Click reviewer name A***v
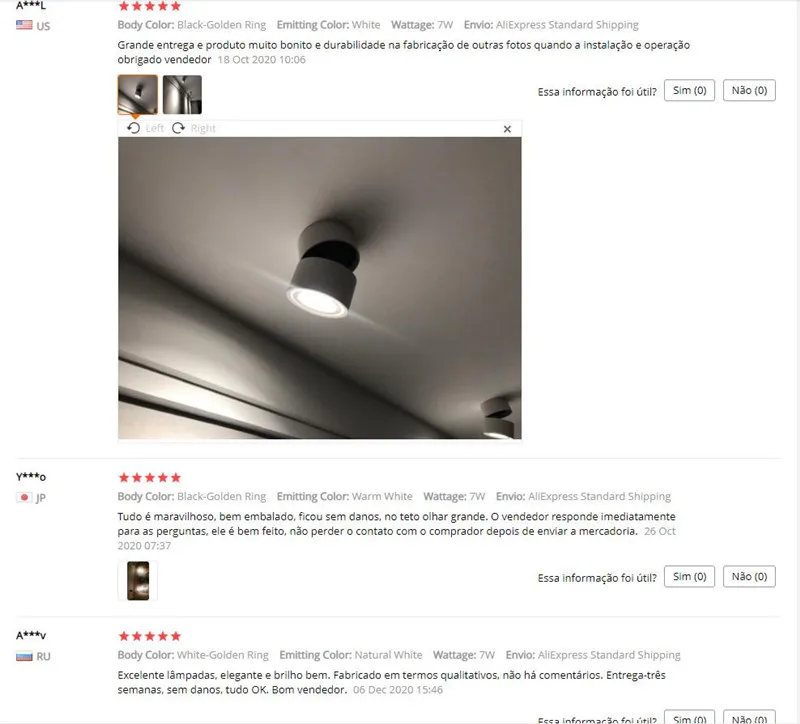 click(31, 636)
